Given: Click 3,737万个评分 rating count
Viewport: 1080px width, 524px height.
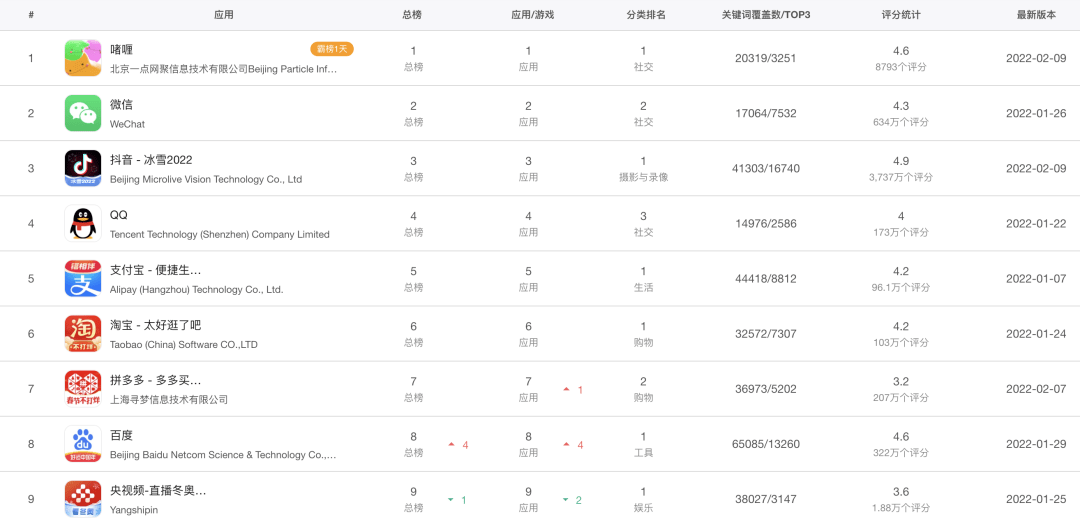Looking at the screenshot, I should [x=900, y=177].
